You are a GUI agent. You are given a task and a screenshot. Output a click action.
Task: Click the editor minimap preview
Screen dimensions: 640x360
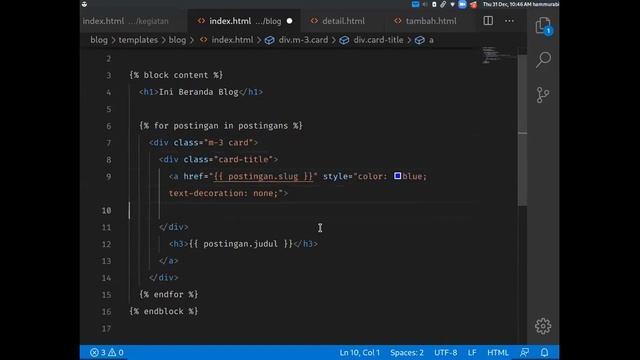pos(499,56)
